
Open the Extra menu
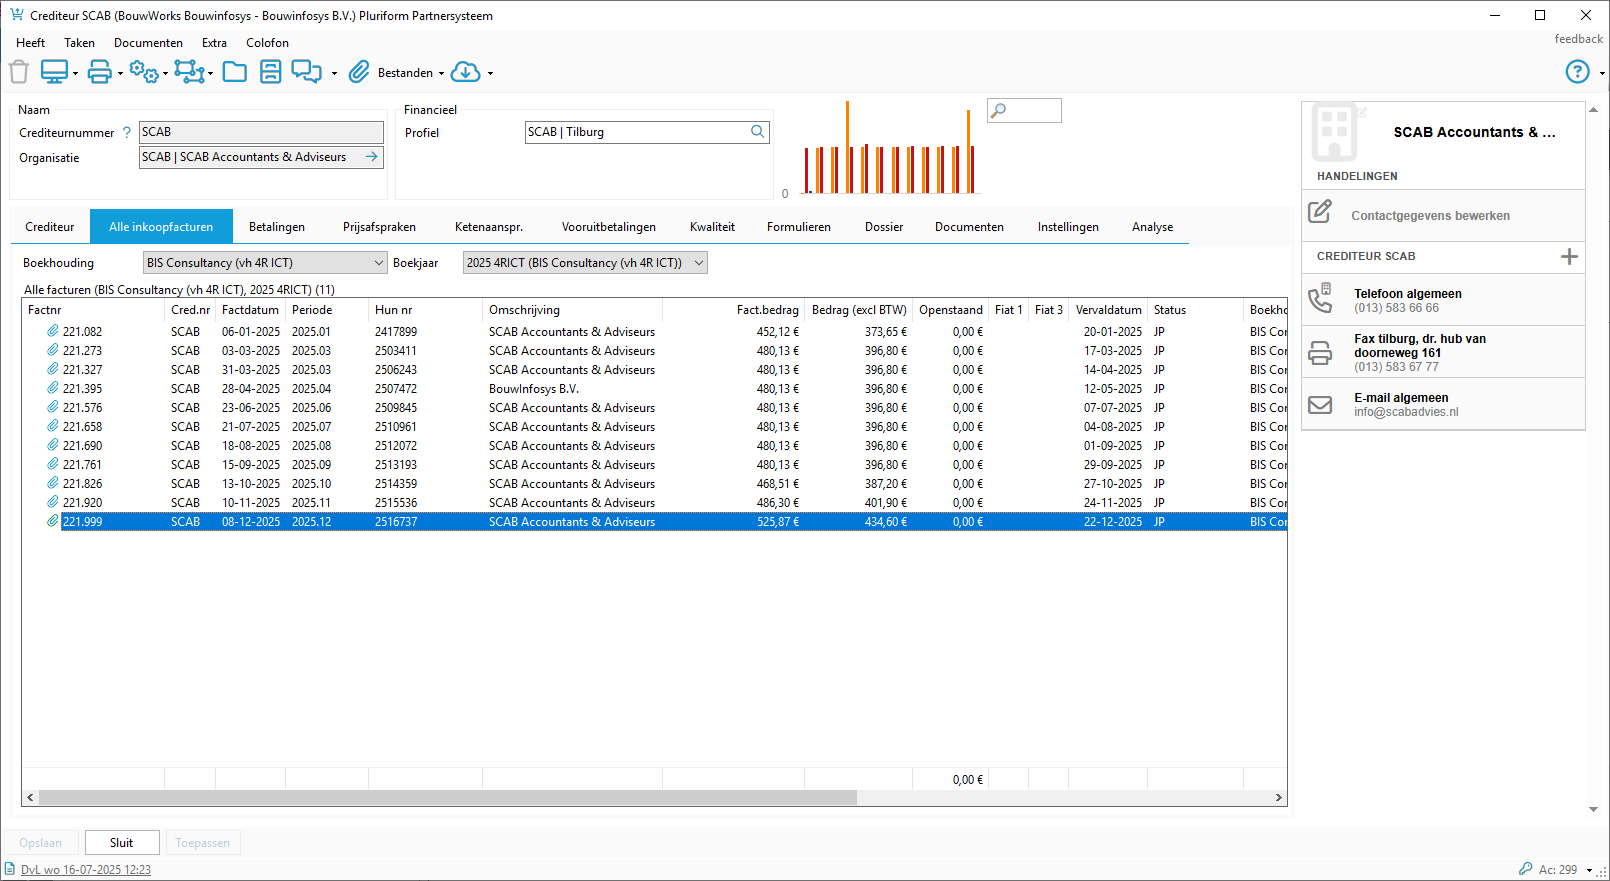point(214,43)
